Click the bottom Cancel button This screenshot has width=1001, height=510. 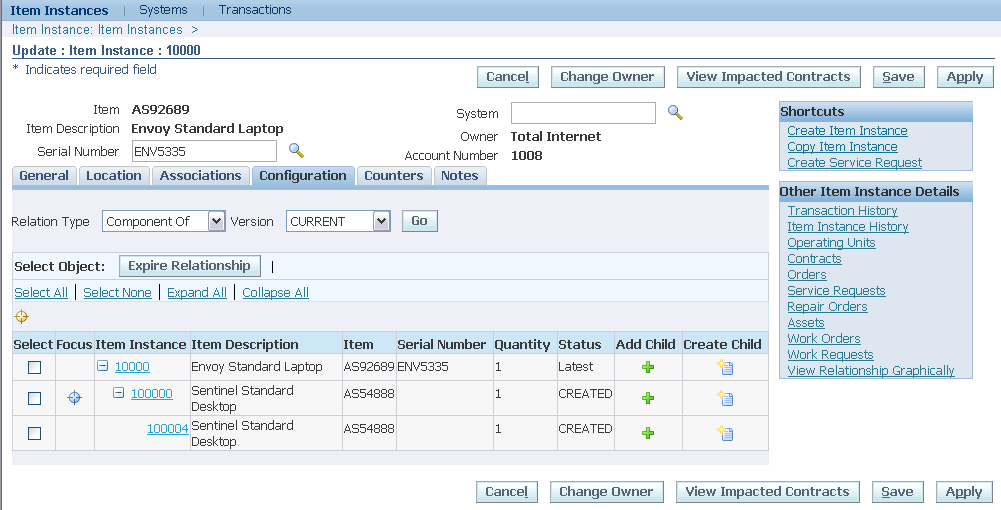click(507, 491)
